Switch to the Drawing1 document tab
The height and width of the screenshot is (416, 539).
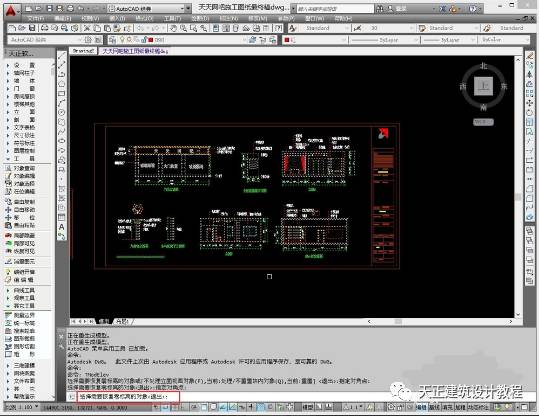[83, 51]
